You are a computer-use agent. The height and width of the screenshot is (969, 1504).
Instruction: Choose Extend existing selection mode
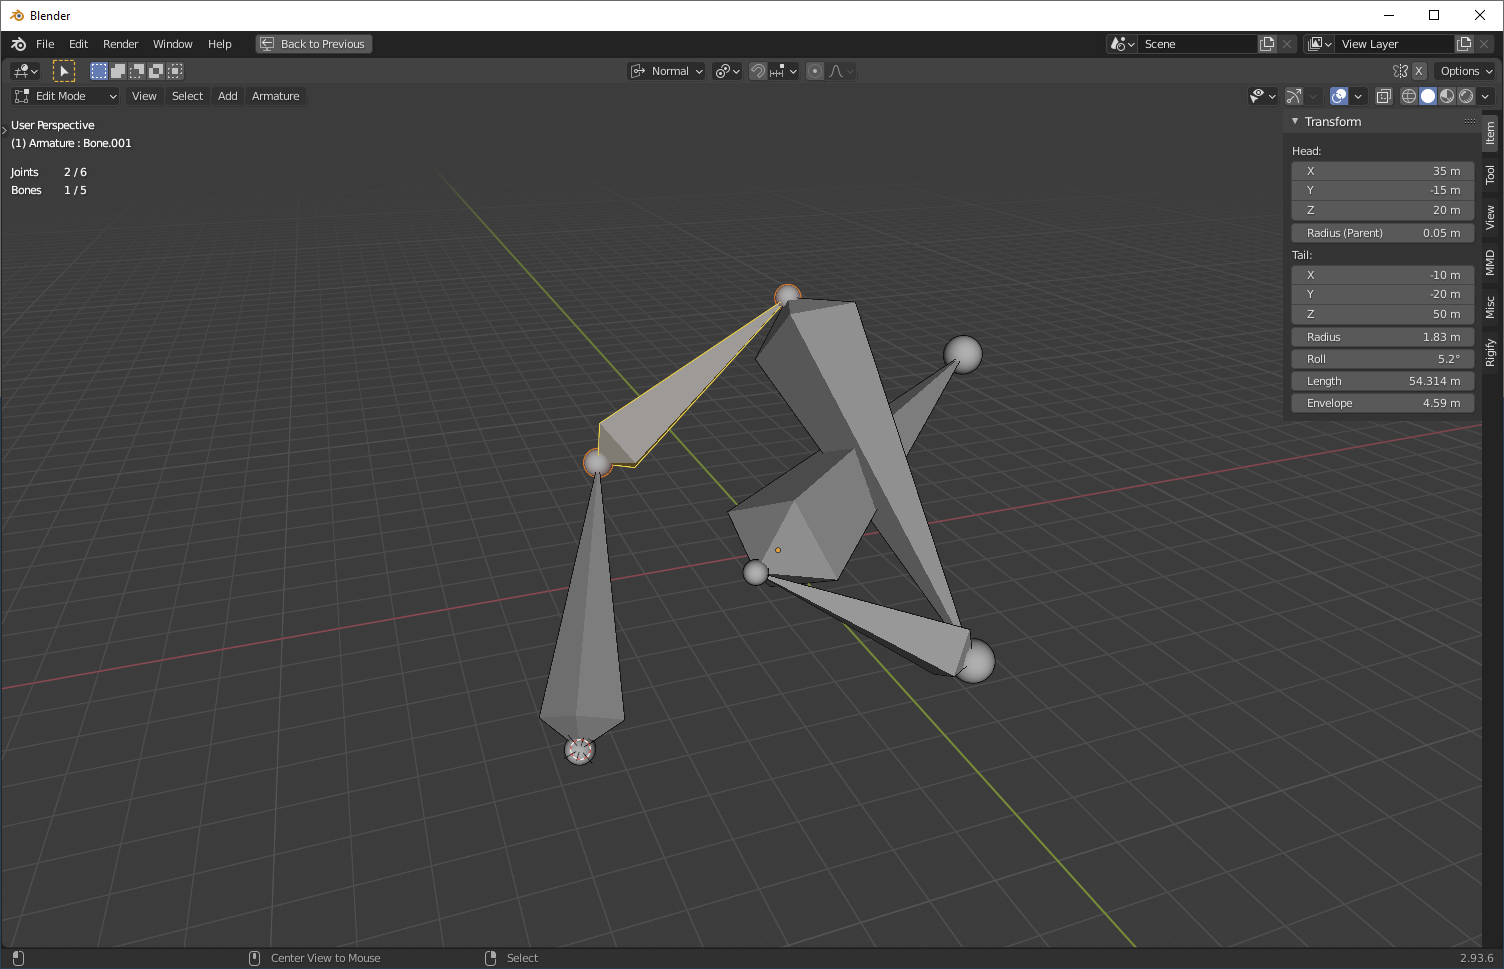(x=118, y=71)
